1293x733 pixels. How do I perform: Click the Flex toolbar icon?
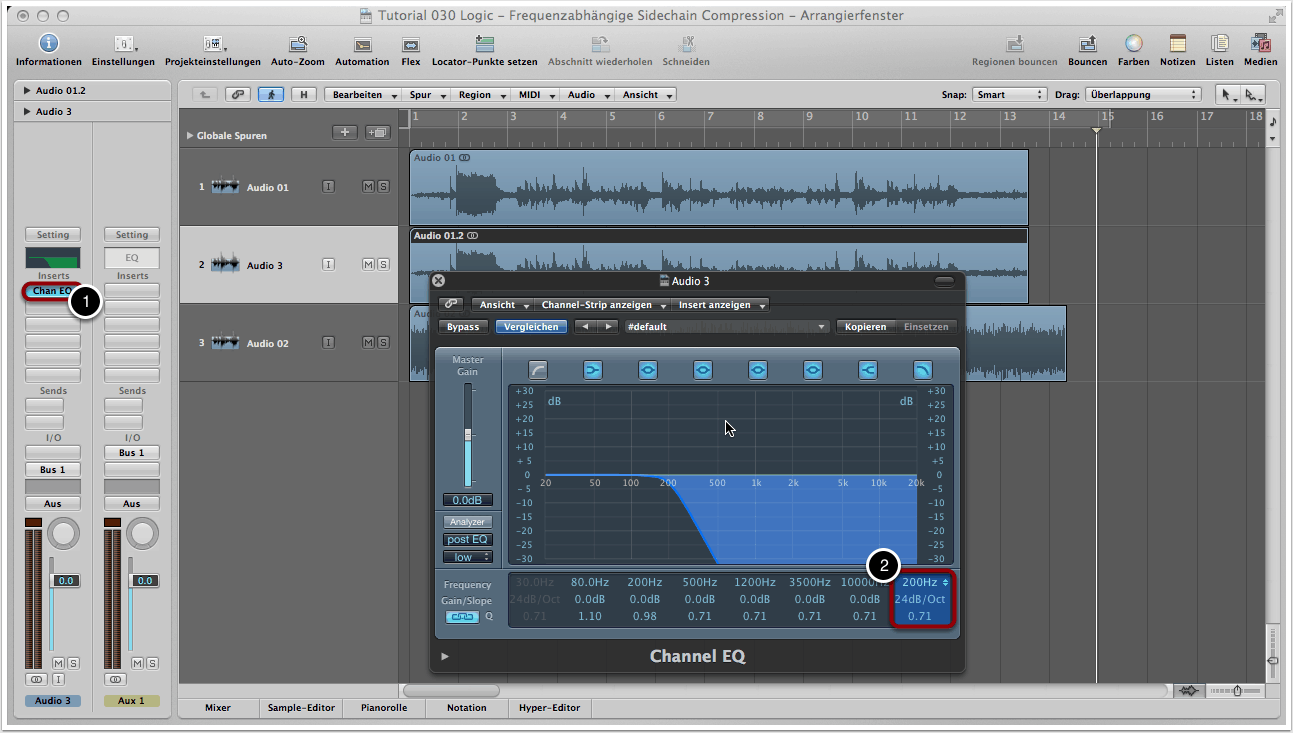coord(410,45)
